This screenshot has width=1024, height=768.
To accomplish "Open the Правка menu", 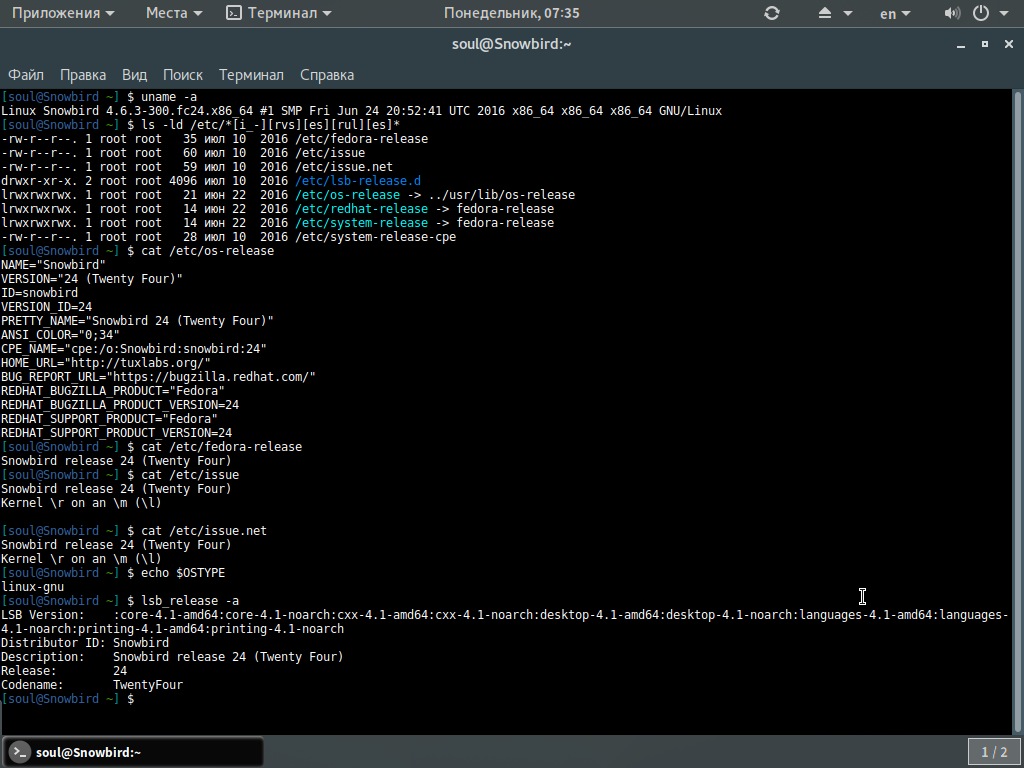I will (x=83, y=75).
